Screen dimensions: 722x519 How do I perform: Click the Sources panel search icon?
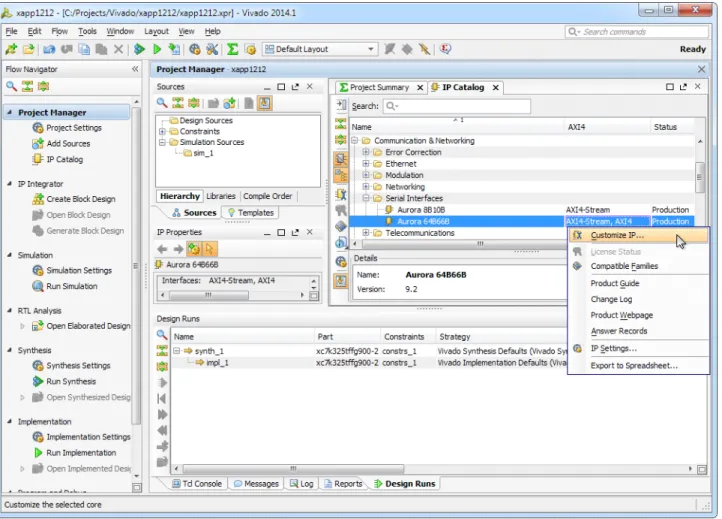[162, 103]
